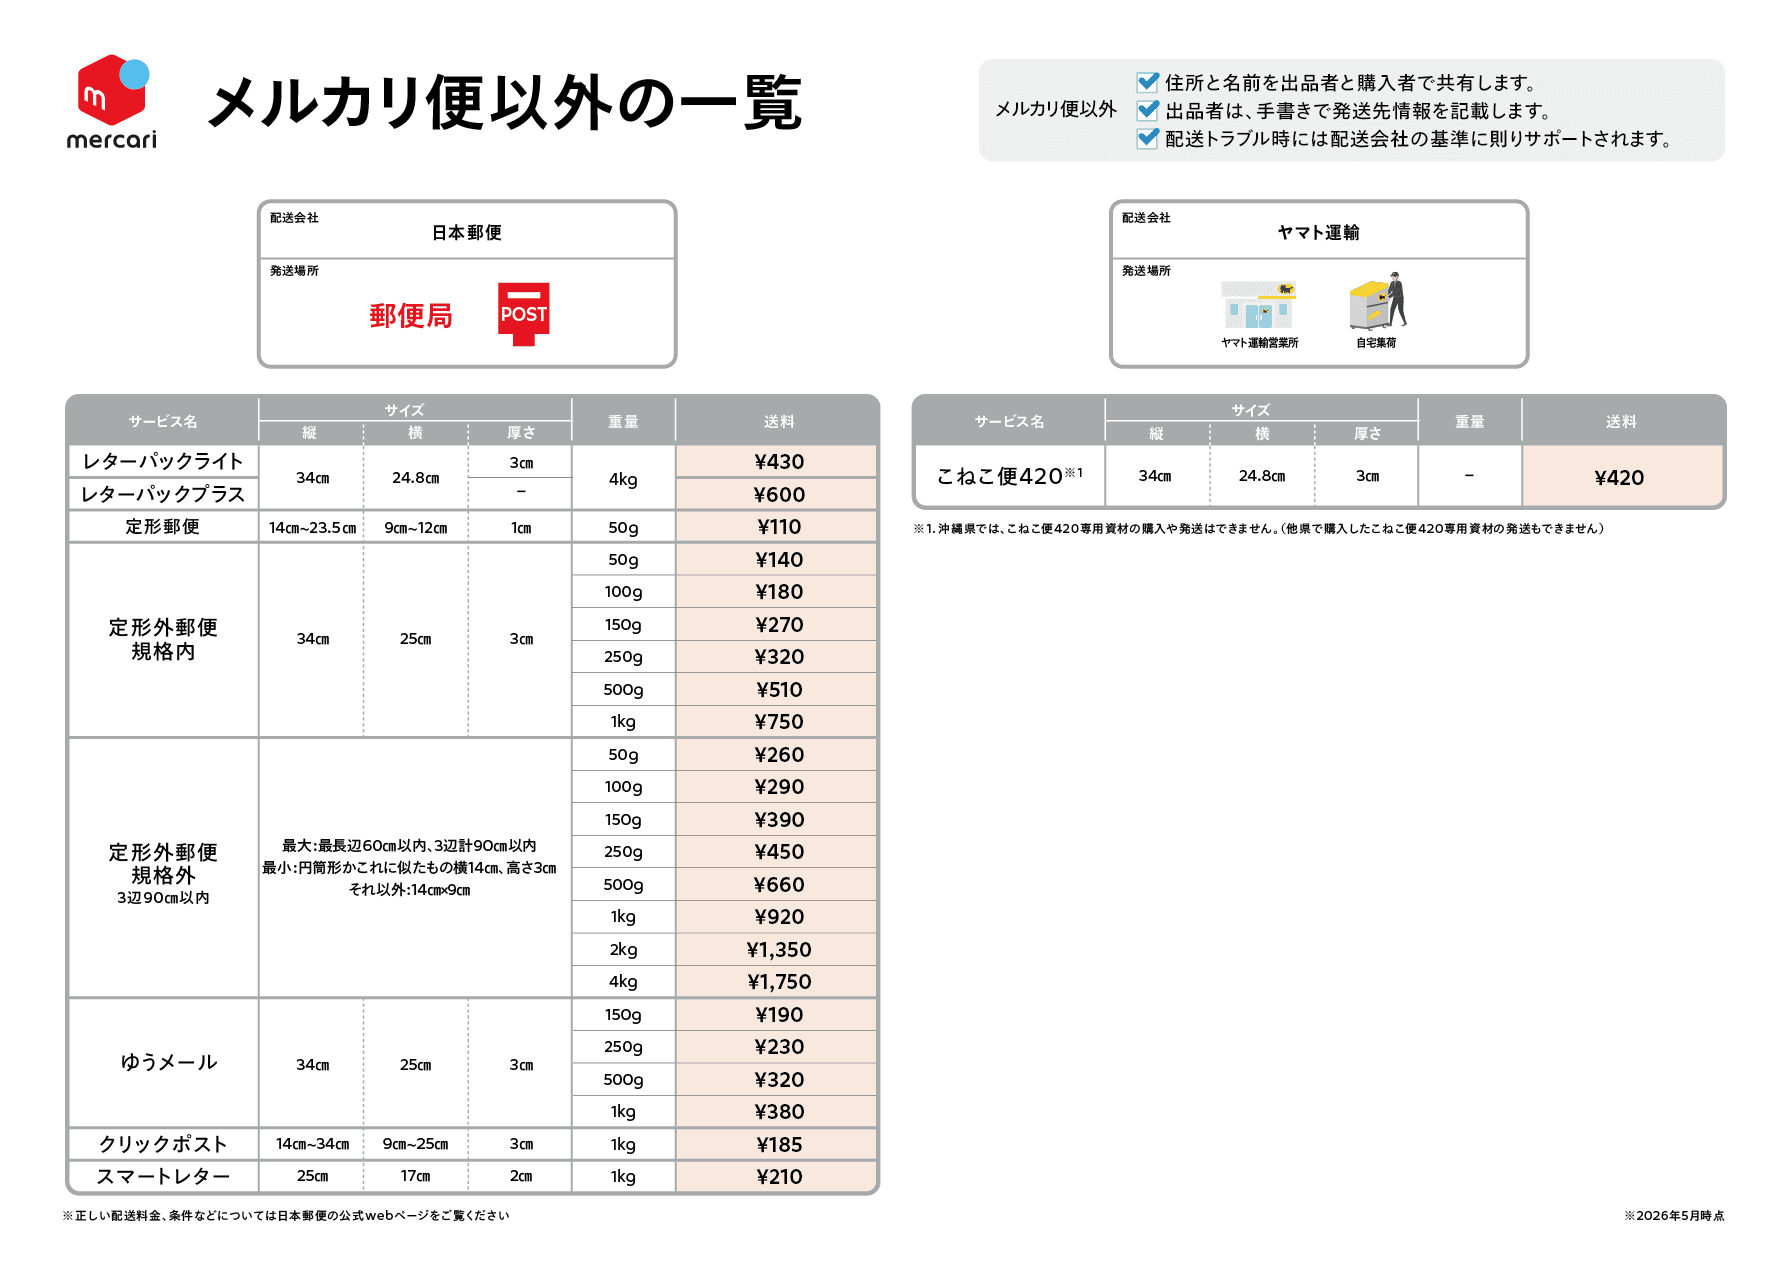Click the 定形郵便 service name
The image size is (1790, 1277).
coord(163,527)
